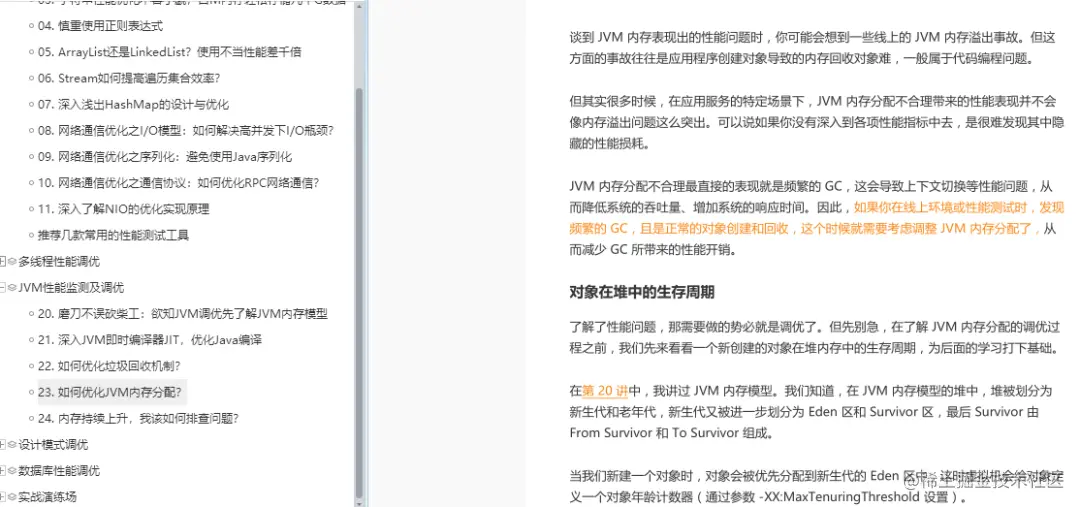Screen dimensions: 1080x507
Task: Click the sidebar vertical scrollbar thumb
Action: [359, 293]
